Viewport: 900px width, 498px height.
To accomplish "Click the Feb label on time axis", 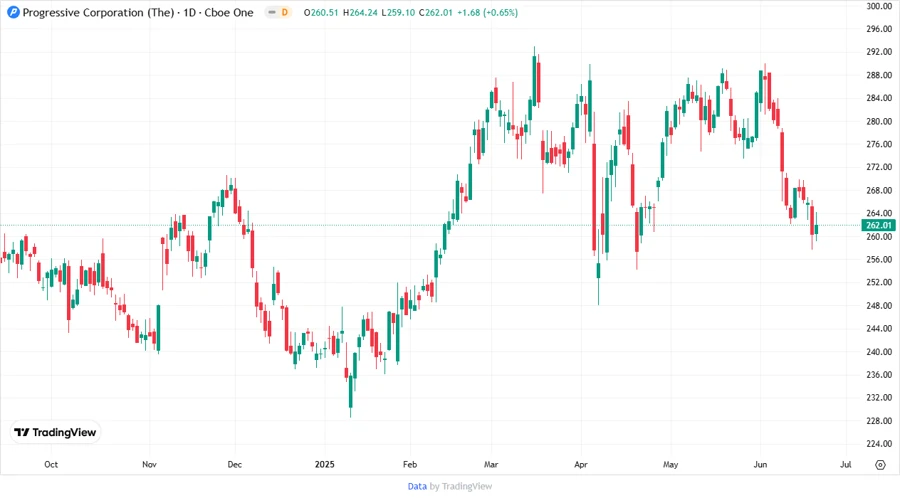I will pos(410,464).
